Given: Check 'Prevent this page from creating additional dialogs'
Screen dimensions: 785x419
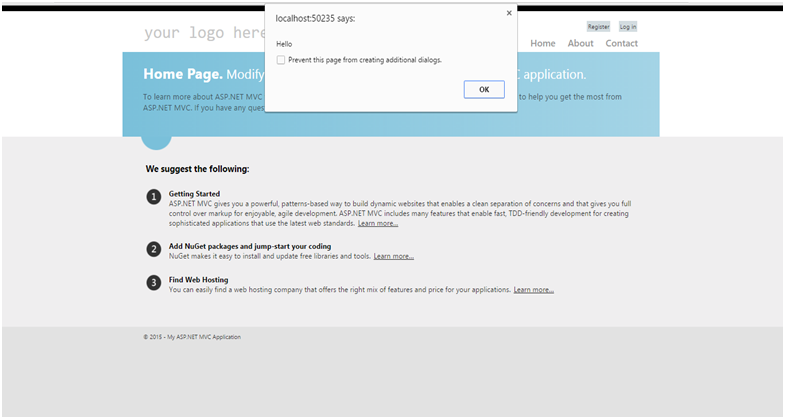Looking at the screenshot, I should coord(281,60).
